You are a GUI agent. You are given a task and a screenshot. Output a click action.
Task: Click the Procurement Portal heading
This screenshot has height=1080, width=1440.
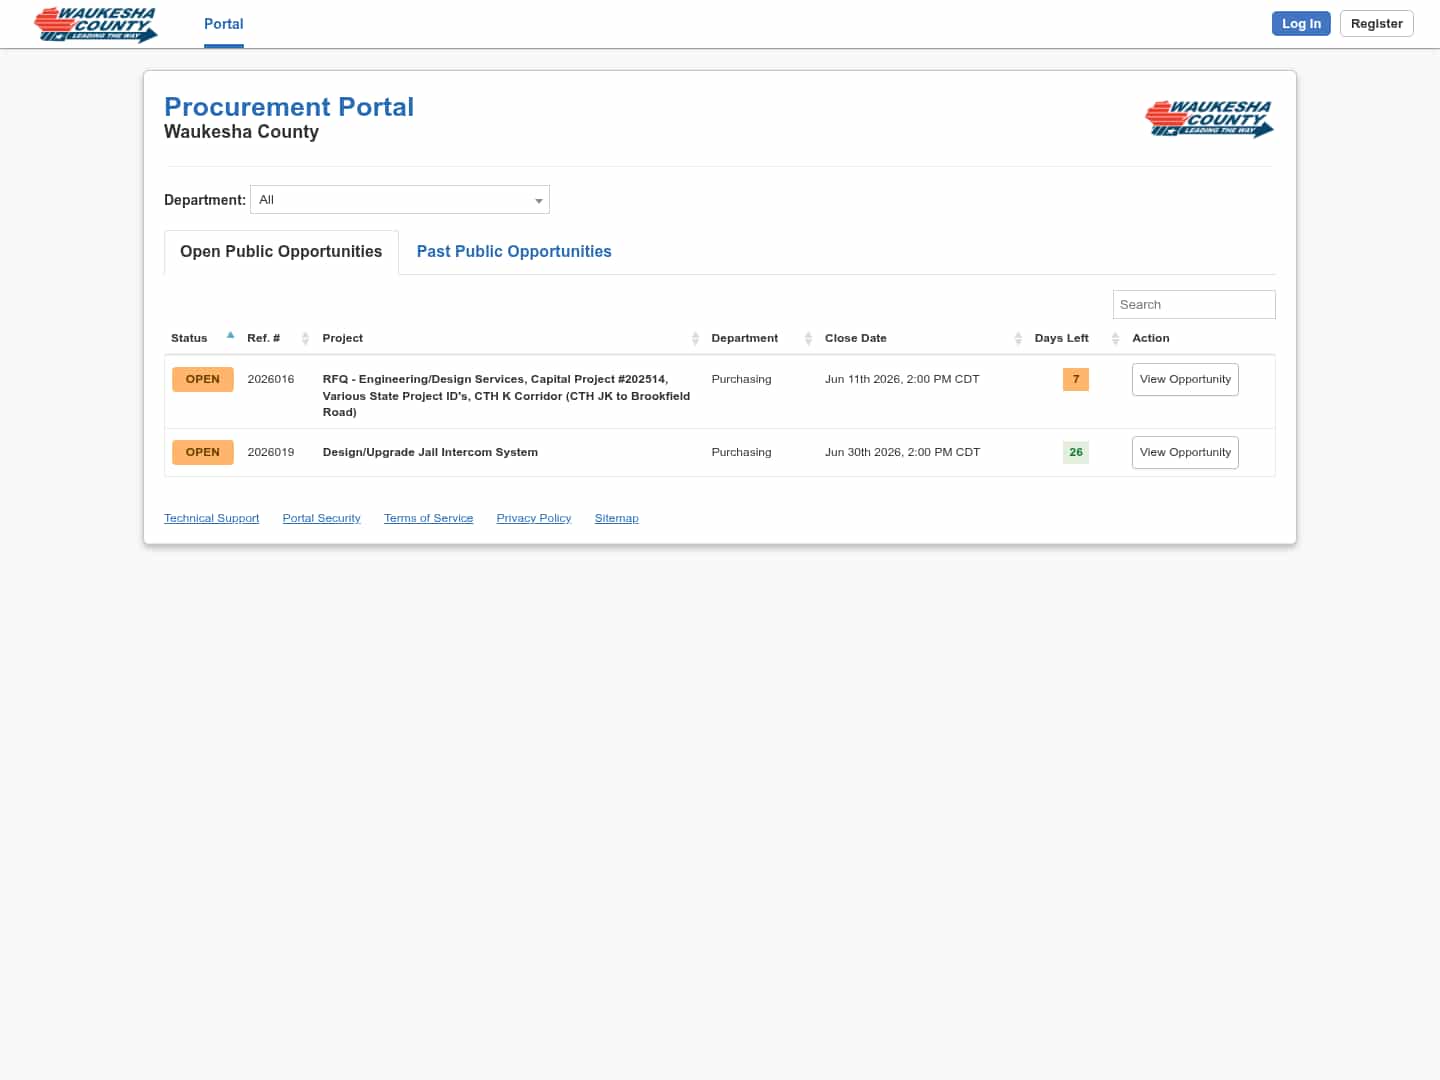[x=289, y=107]
